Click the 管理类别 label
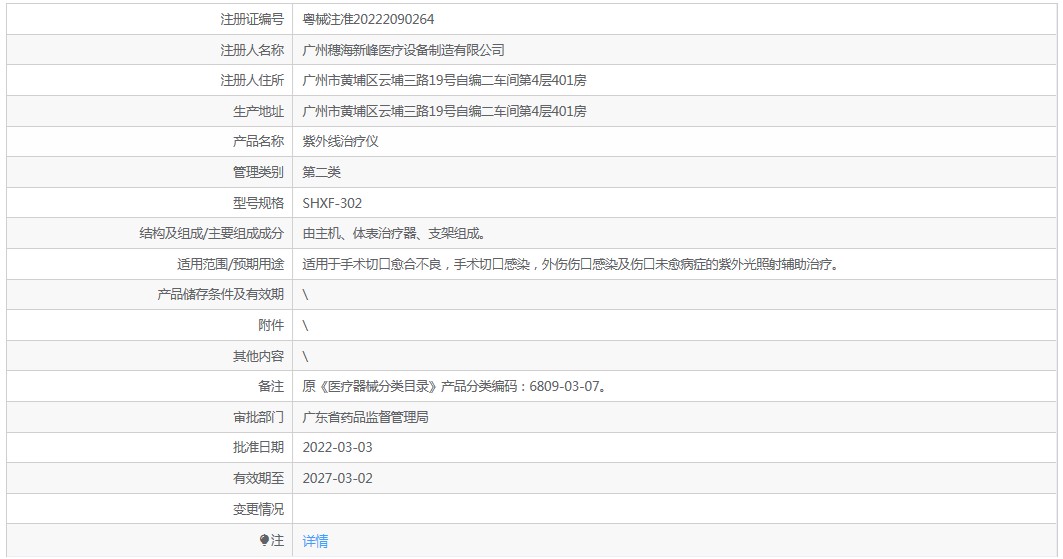 pos(258,172)
